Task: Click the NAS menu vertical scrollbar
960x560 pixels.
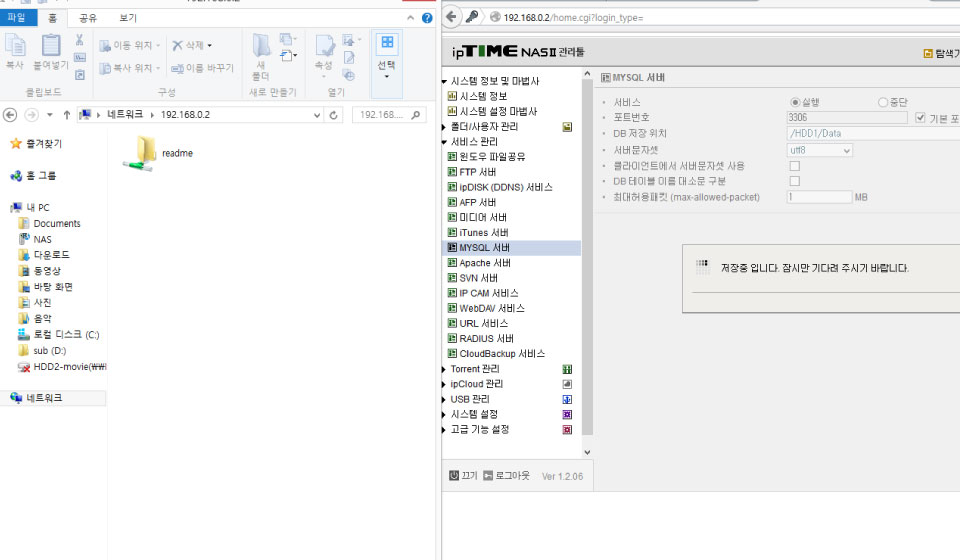Action: pyautogui.click(x=587, y=256)
